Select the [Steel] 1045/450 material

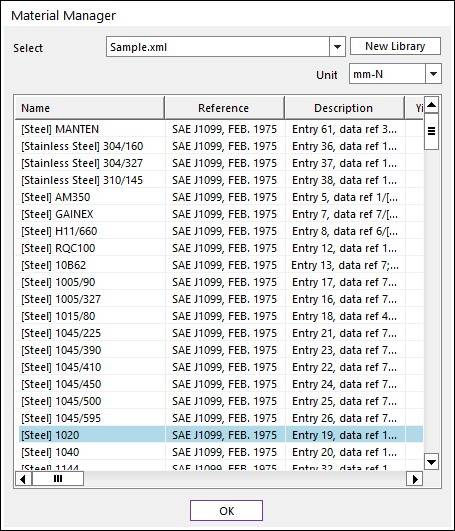tap(61, 384)
